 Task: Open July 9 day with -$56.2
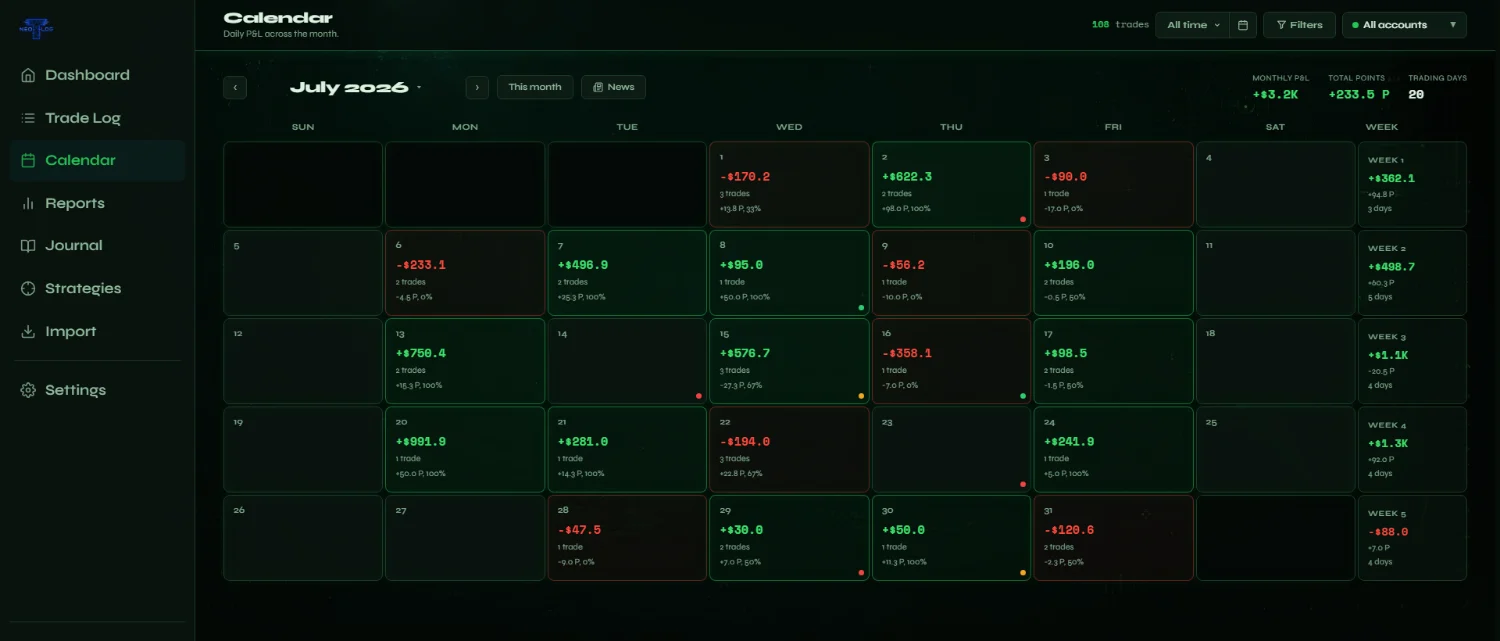pyautogui.click(x=951, y=273)
